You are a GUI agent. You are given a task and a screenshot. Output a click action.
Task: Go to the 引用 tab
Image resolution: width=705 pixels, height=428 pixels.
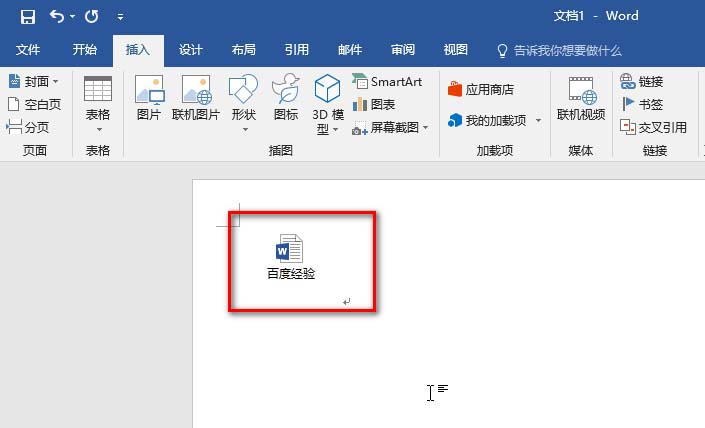[x=297, y=49]
